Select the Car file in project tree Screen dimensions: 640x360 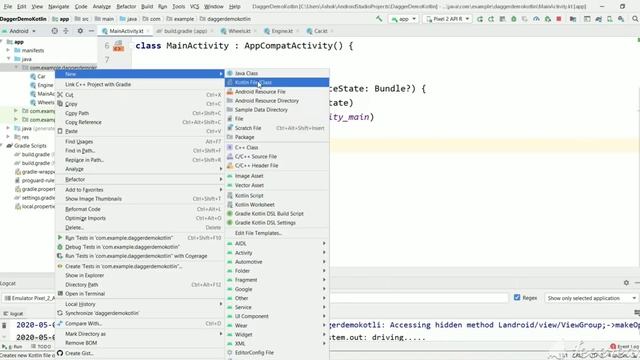(x=38, y=76)
